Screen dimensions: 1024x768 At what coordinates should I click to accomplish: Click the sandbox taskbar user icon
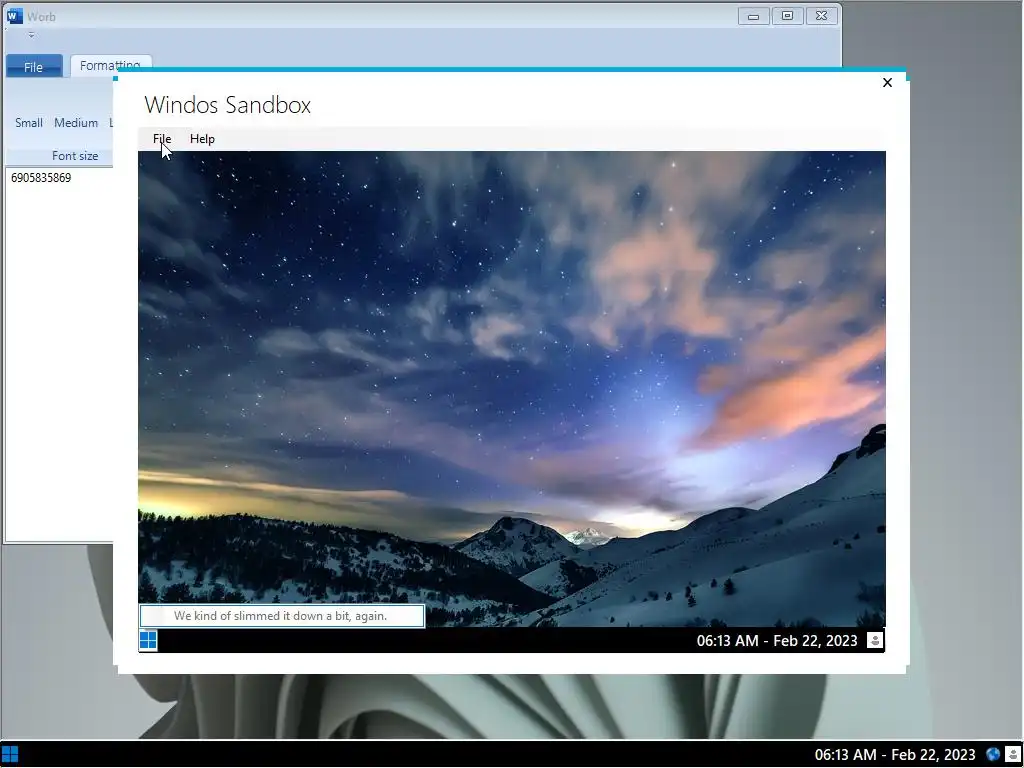[874, 640]
